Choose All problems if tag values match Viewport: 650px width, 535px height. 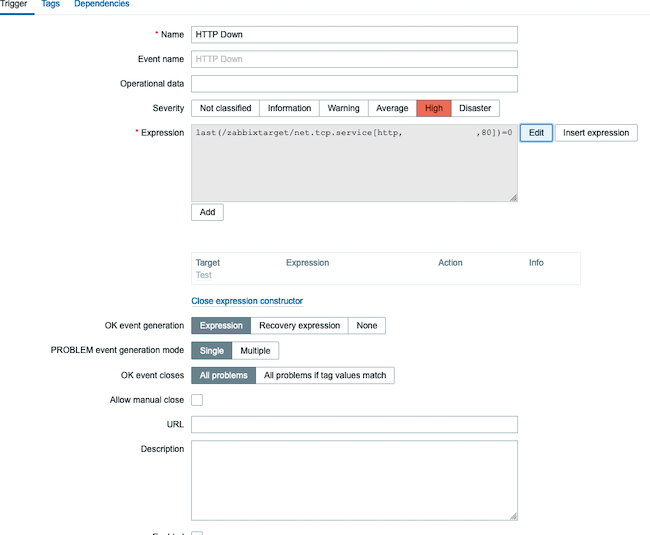(325, 375)
